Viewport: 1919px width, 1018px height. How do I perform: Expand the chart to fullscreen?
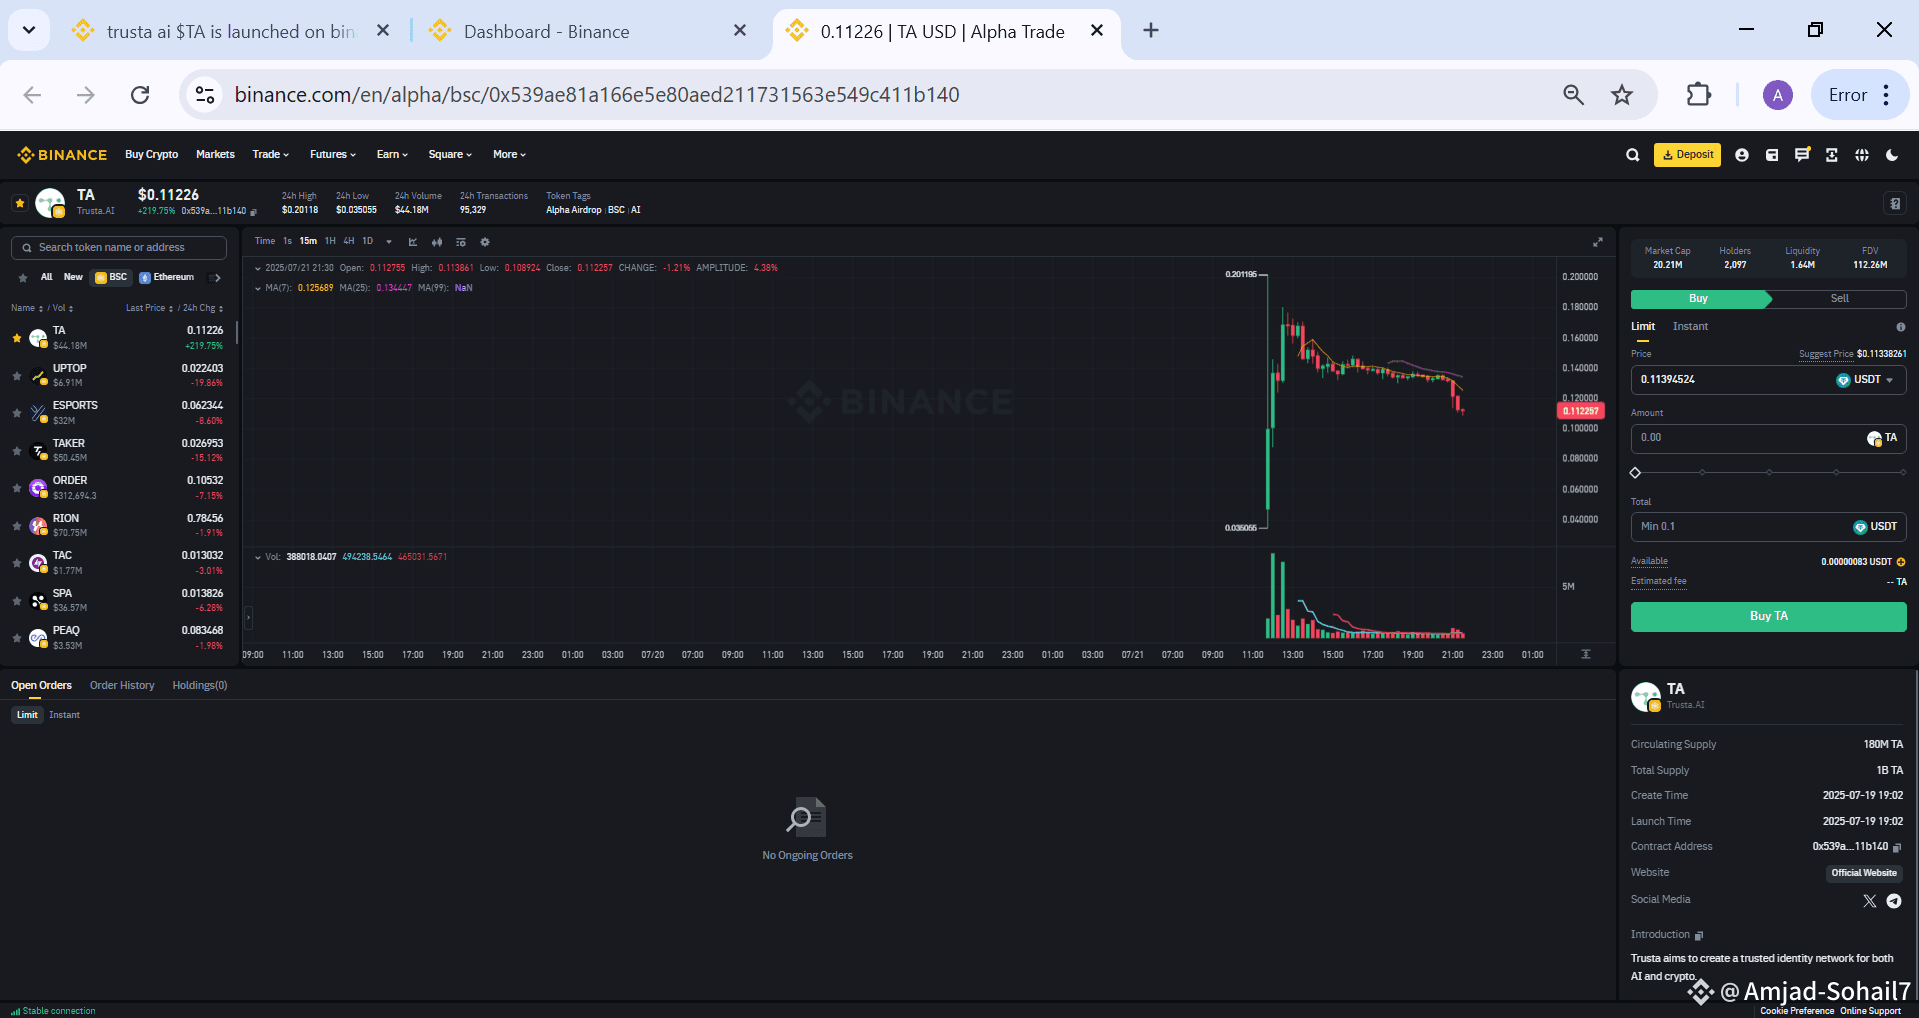pyautogui.click(x=1598, y=242)
